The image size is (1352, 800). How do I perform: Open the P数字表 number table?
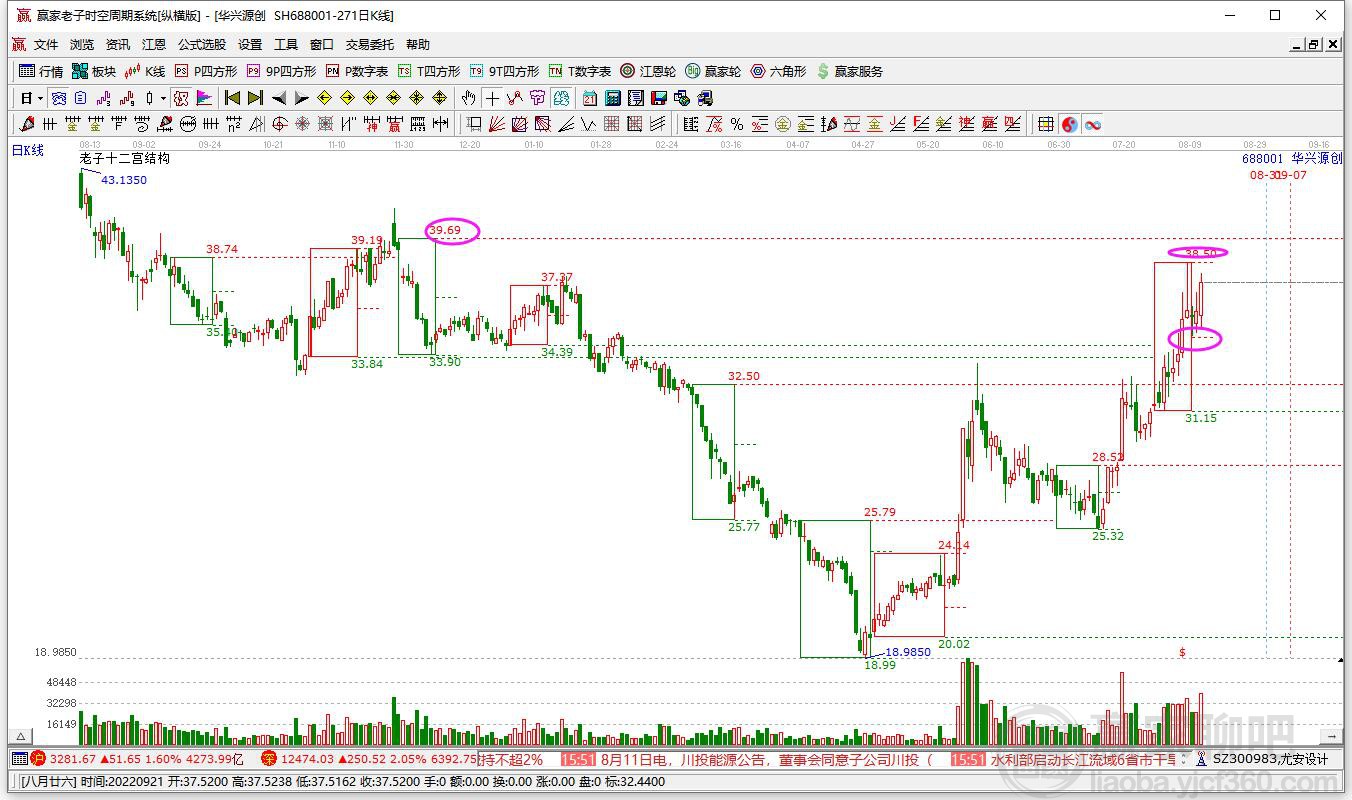pos(357,71)
